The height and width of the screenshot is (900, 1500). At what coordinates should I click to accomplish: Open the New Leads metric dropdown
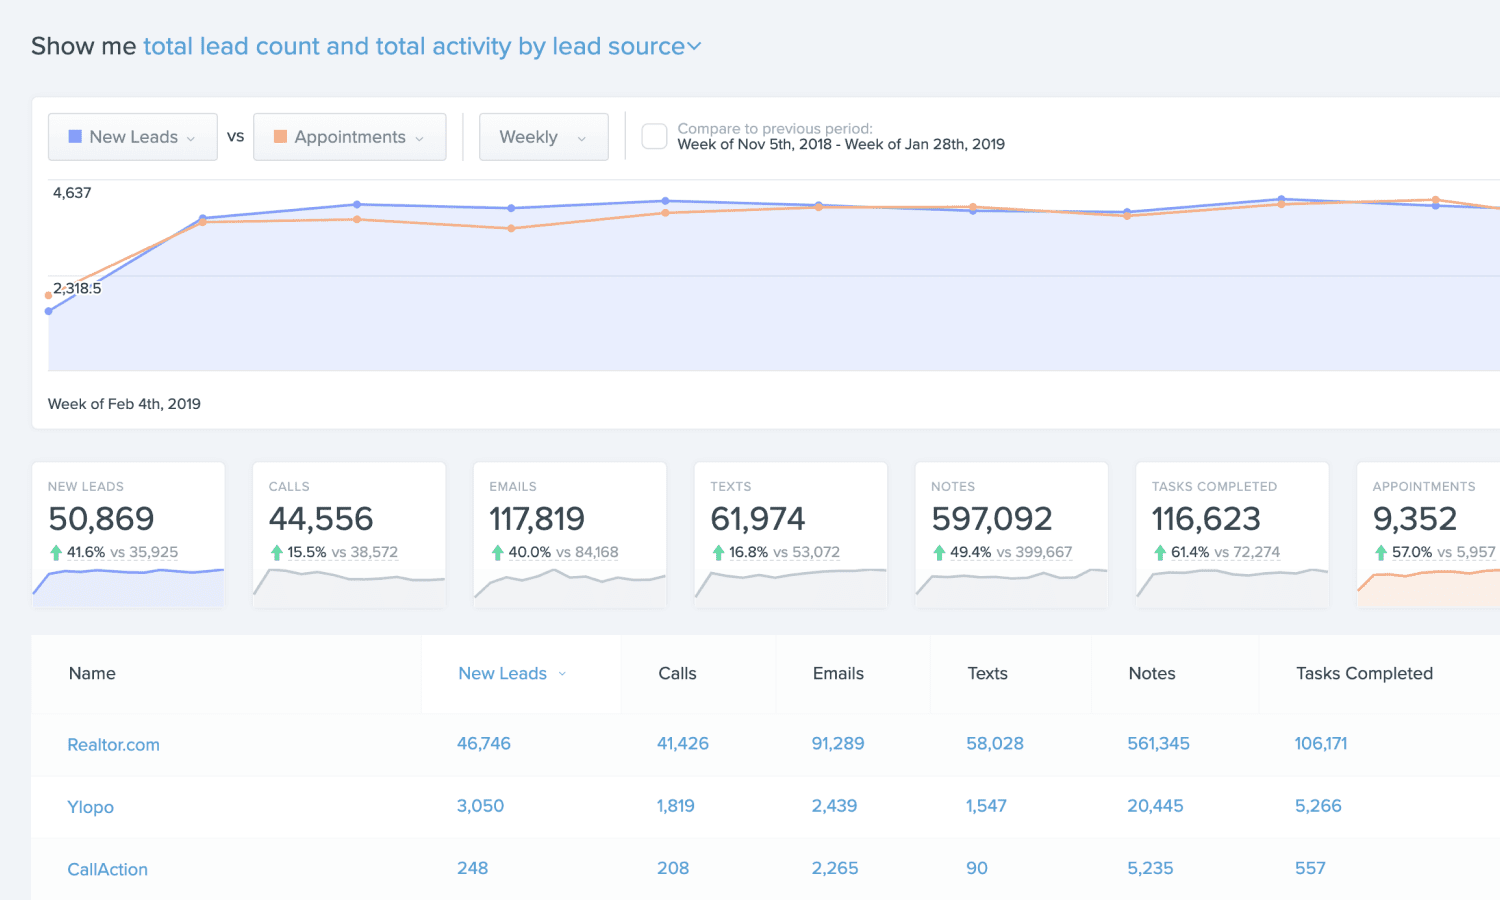click(x=133, y=137)
